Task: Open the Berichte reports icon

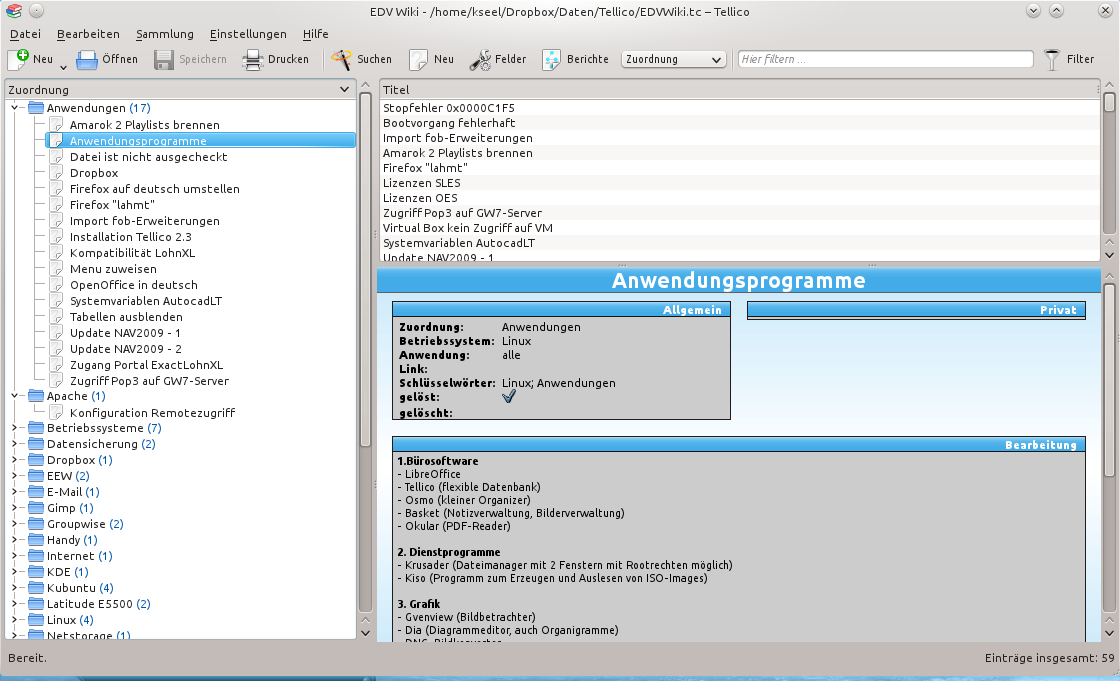Action: click(x=551, y=60)
